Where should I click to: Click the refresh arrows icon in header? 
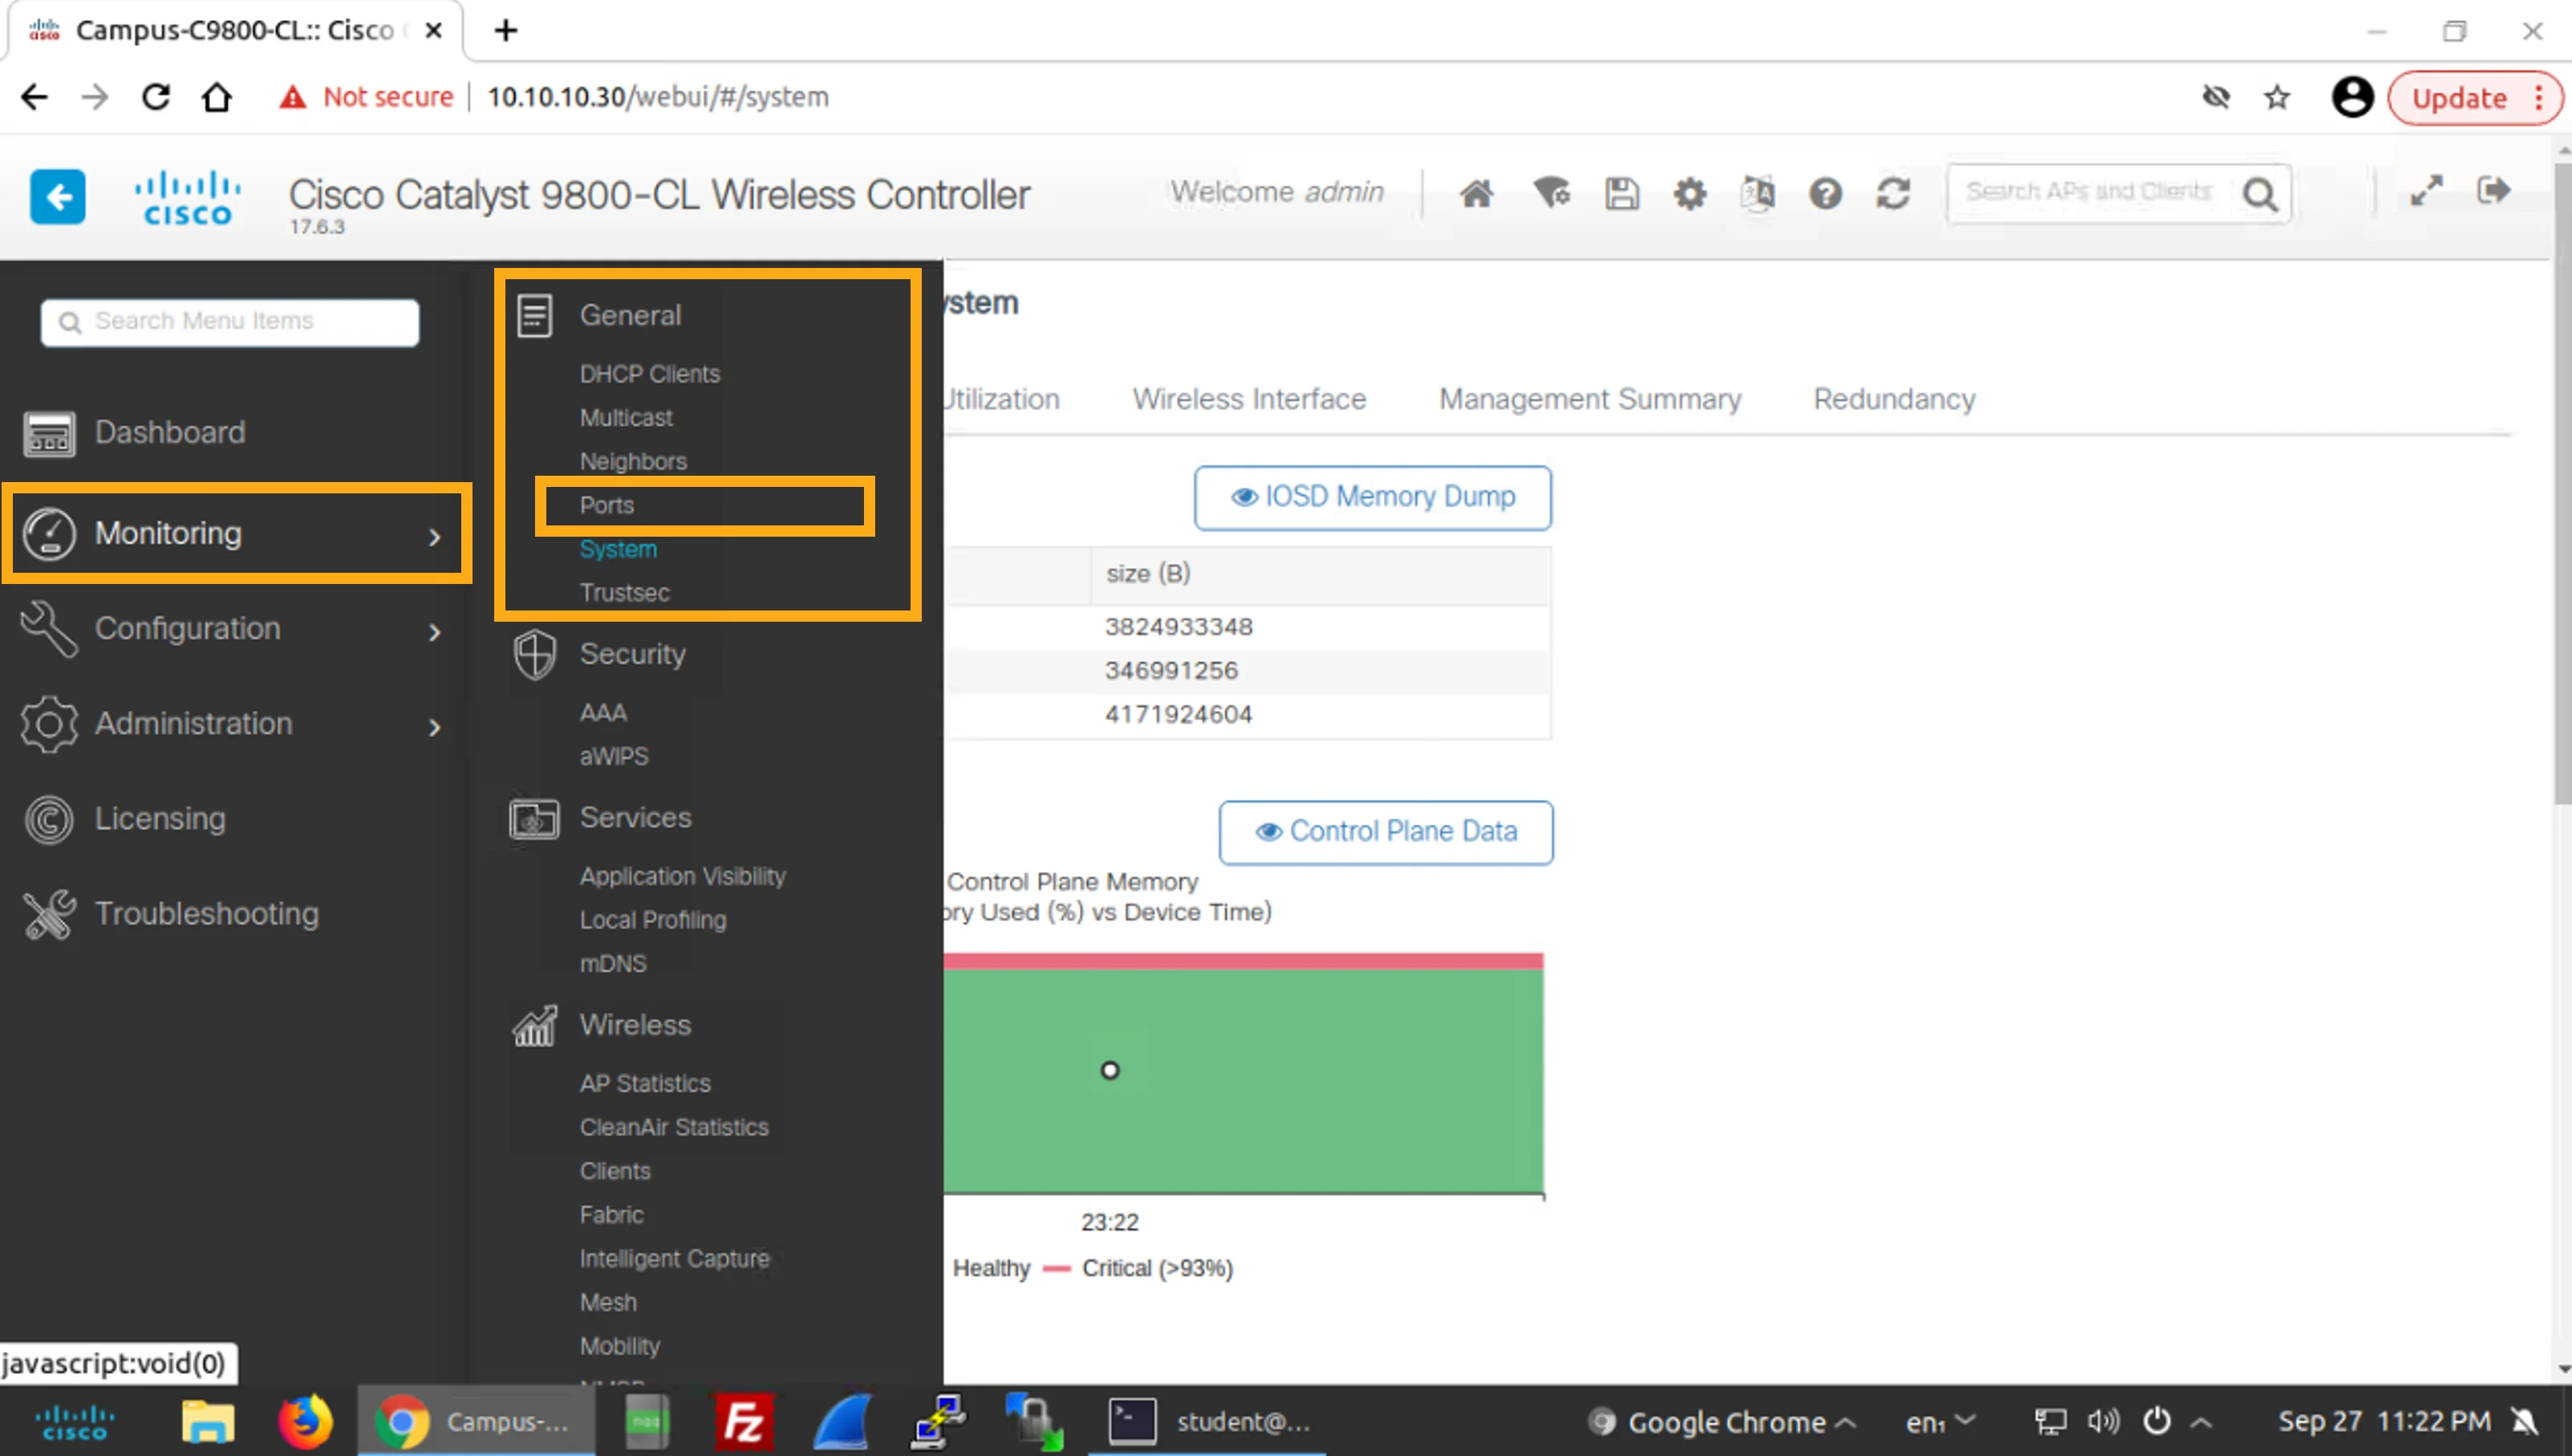click(1893, 193)
